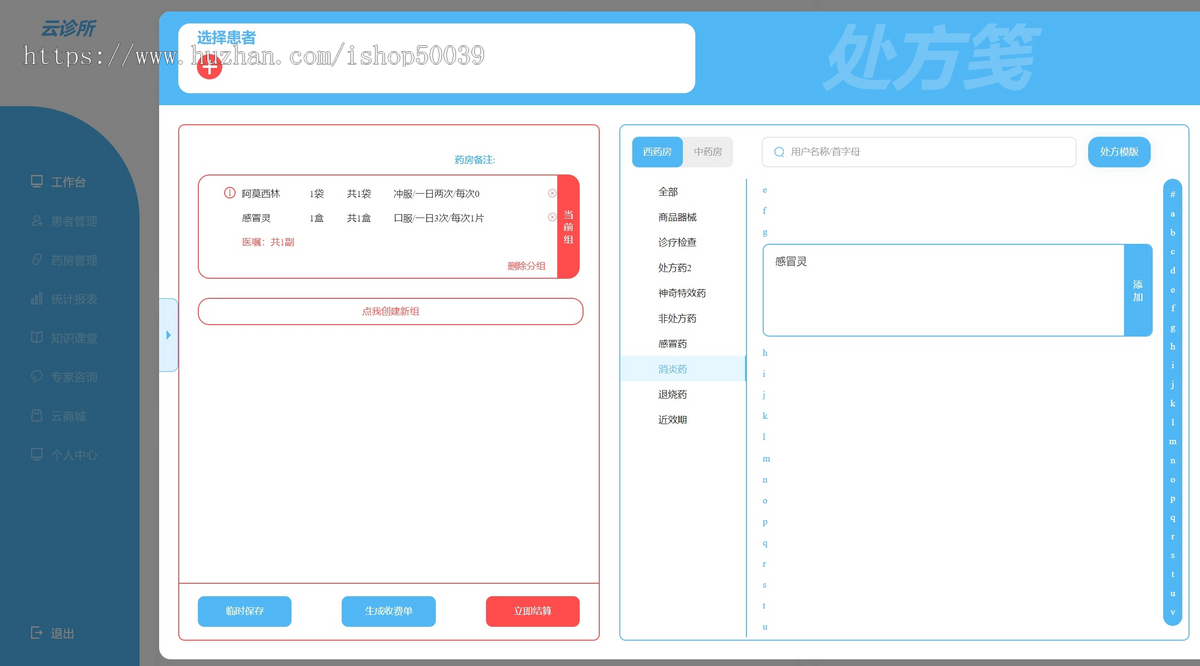Image resolution: width=1200 pixels, height=666 pixels.
Task: Select the 全部 category
Action: pos(668,192)
